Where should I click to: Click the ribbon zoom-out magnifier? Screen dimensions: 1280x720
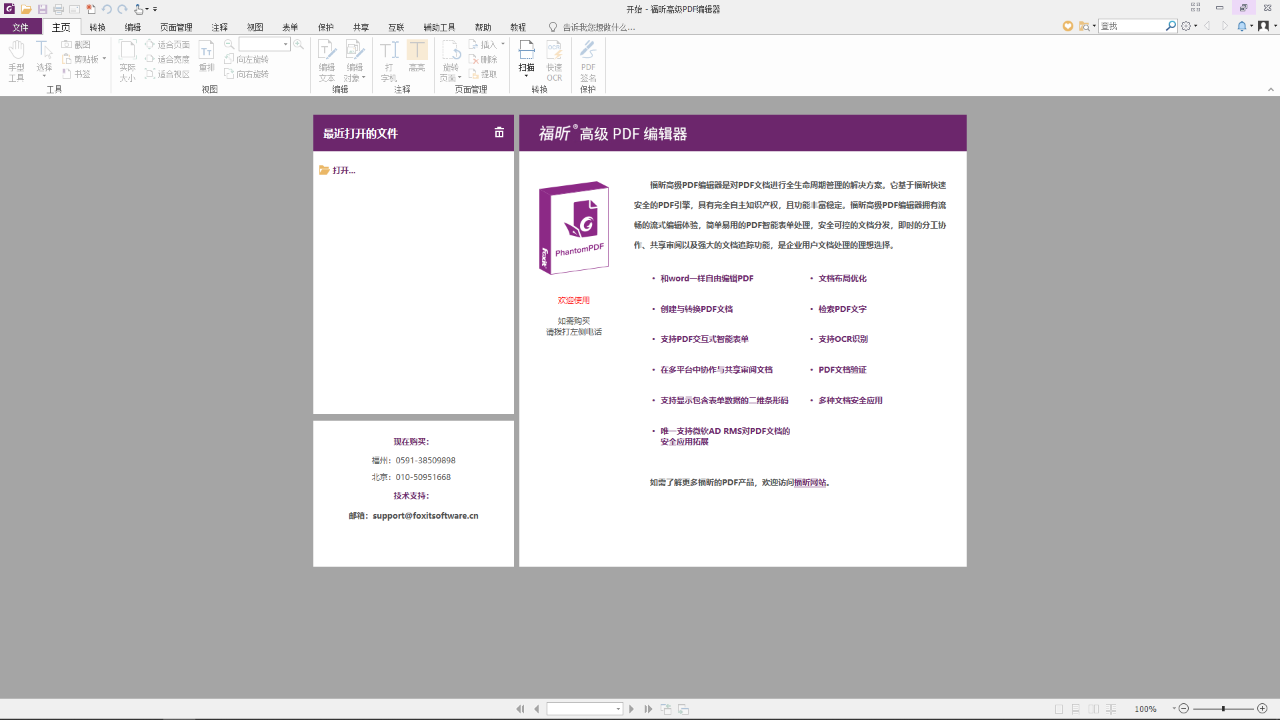point(229,45)
